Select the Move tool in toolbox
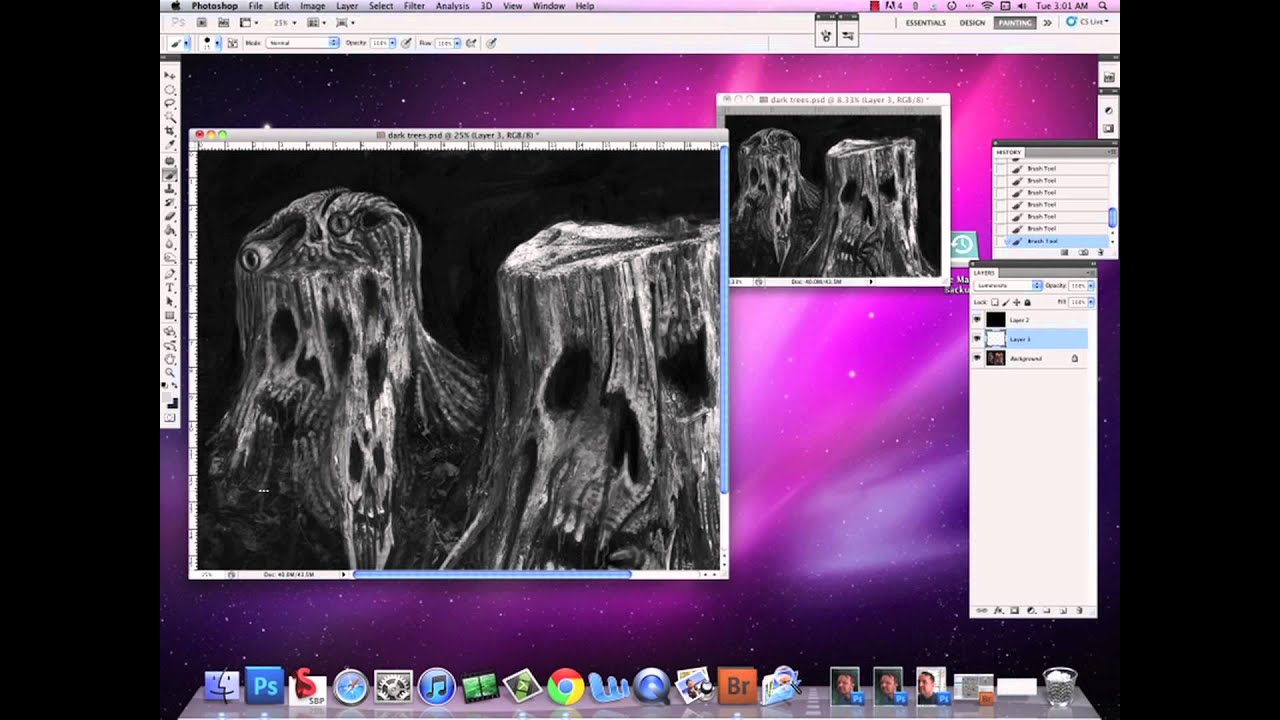This screenshot has height=720, width=1280. coord(170,76)
